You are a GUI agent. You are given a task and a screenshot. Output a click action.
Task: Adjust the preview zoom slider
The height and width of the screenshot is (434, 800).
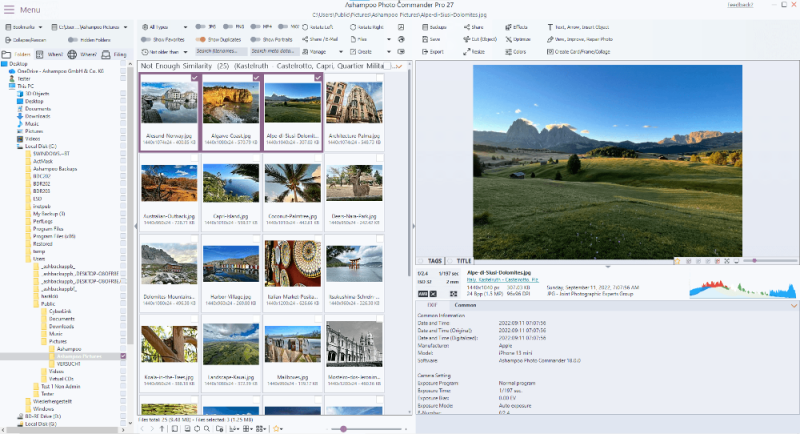point(754,261)
